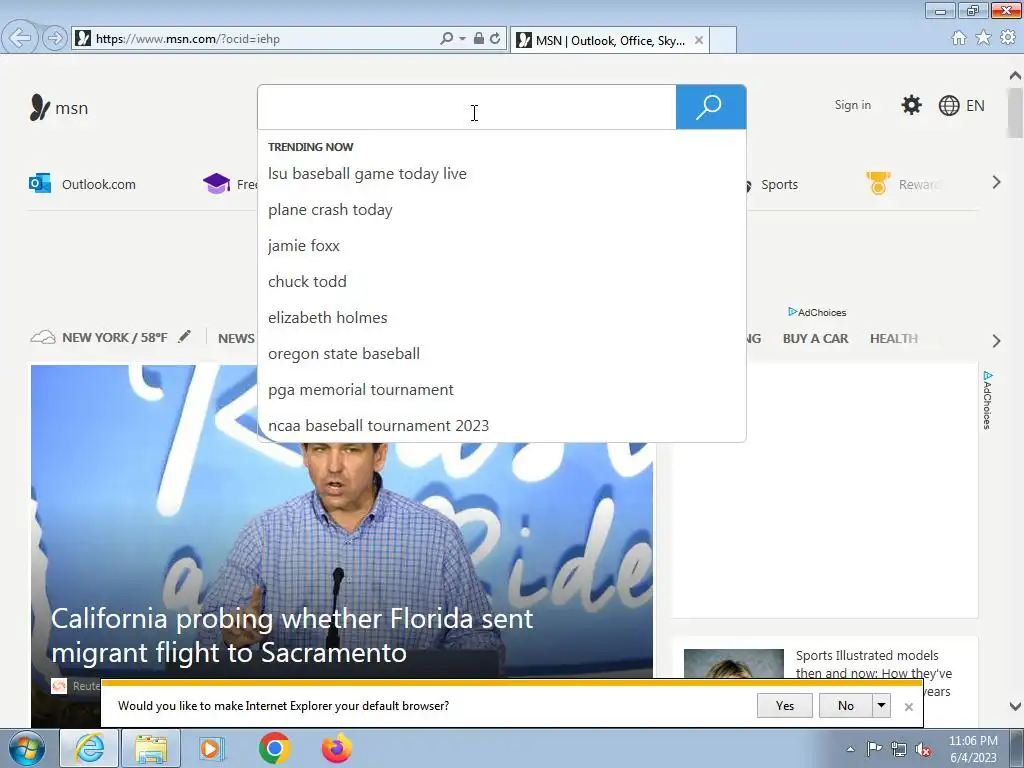Viewport: 1024px width, 768px height.
Task: Select trending suggestion 'elizabeth holmes'
Action: click(327, 317)
